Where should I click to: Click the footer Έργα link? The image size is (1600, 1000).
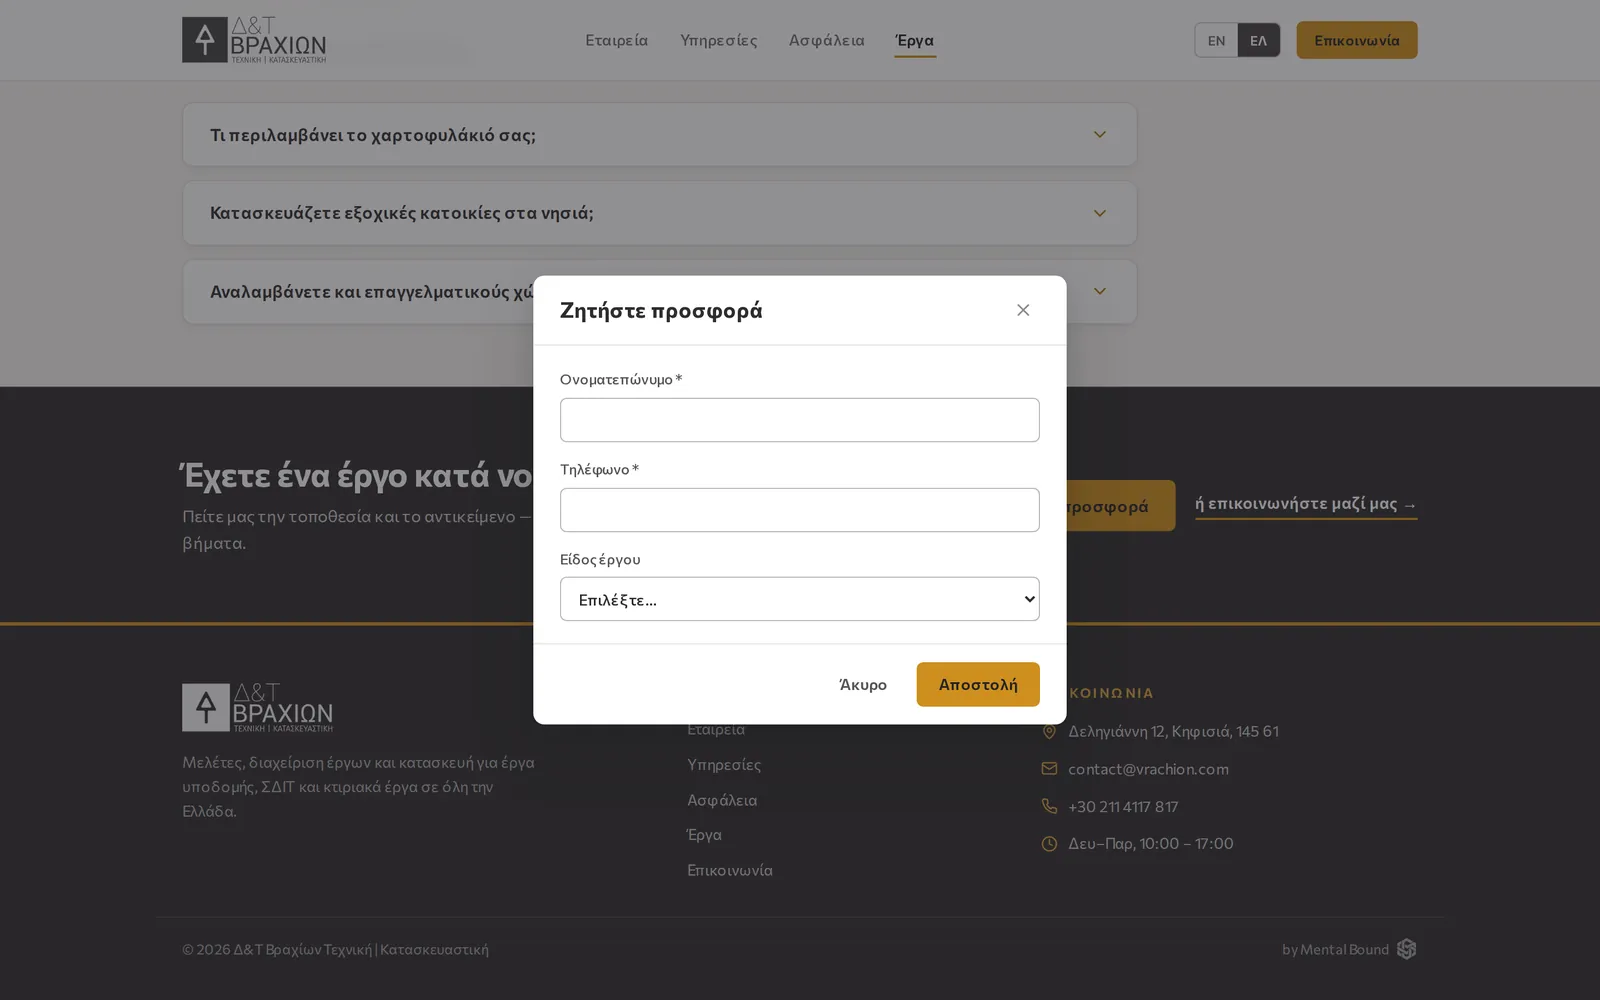tap(704, 835)
